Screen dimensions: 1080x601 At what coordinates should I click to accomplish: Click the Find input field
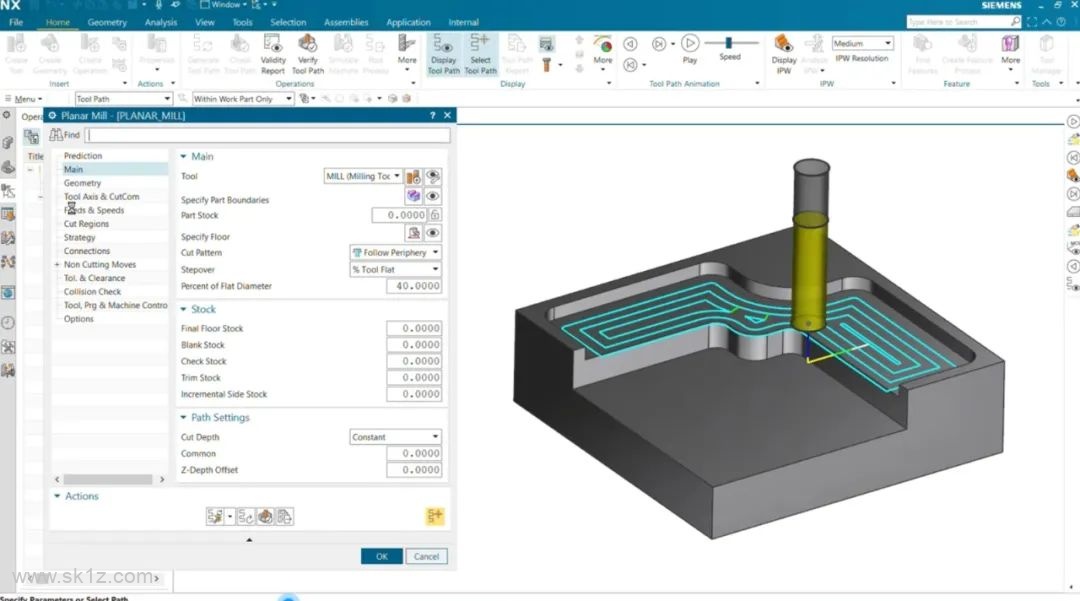pos(268,135)
